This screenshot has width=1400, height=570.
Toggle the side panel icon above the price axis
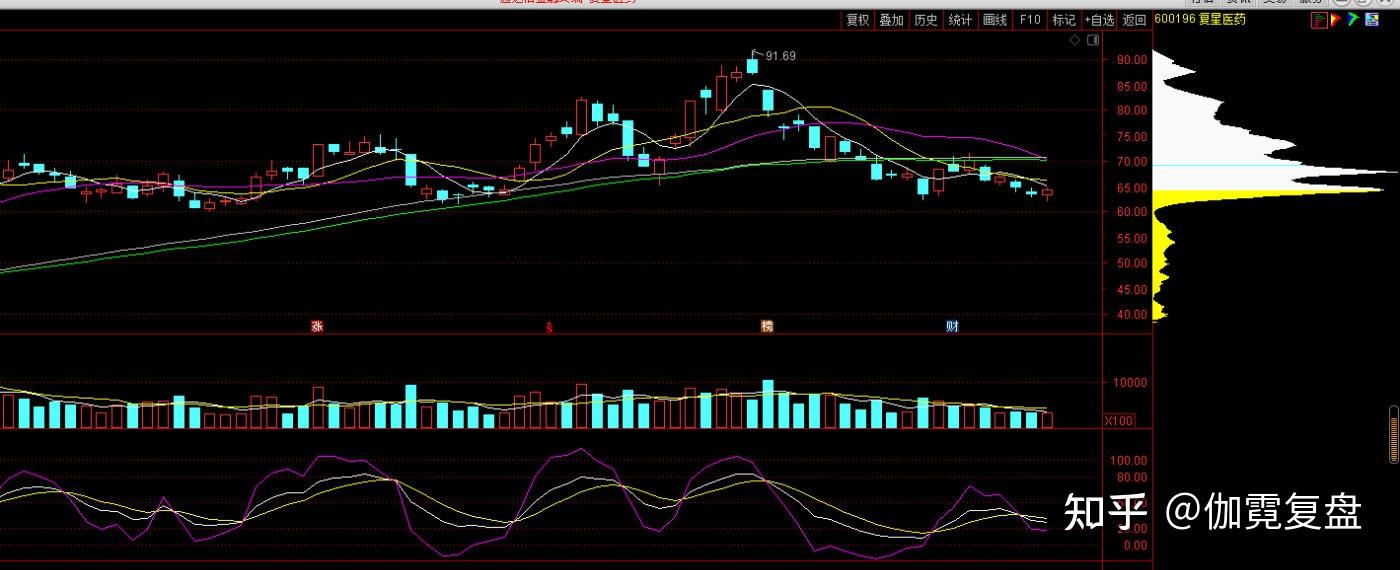point(1093,41)
